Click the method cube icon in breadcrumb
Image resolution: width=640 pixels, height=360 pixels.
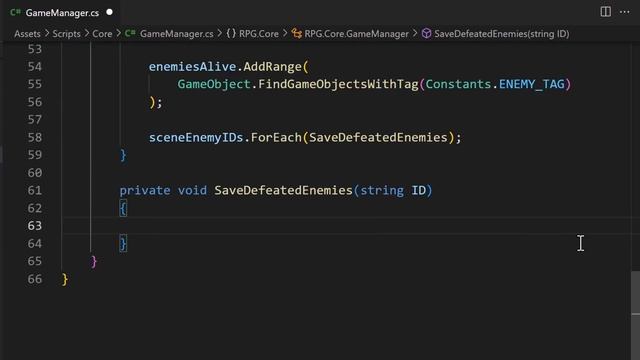pyautogui.click(x=426, y=33)
